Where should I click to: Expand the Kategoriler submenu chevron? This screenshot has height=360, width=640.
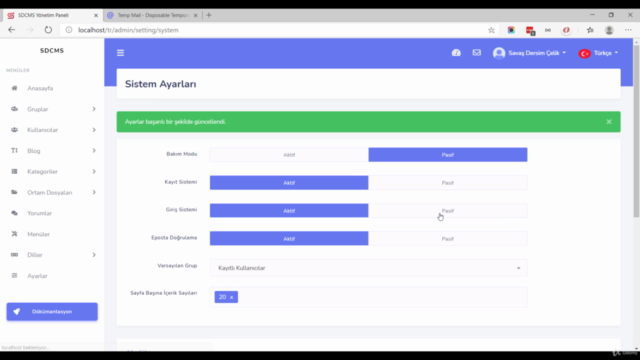(x=94, y=171)
